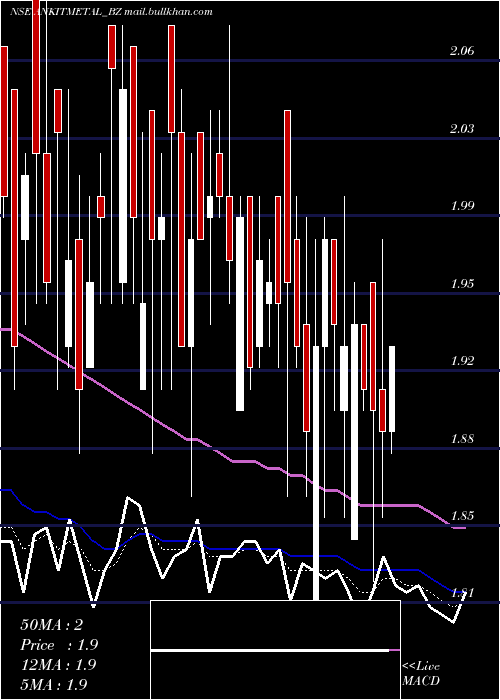Click the 2.06 price axis label
This screenshot has height=700, width=500.
click(x=462, y=51)
